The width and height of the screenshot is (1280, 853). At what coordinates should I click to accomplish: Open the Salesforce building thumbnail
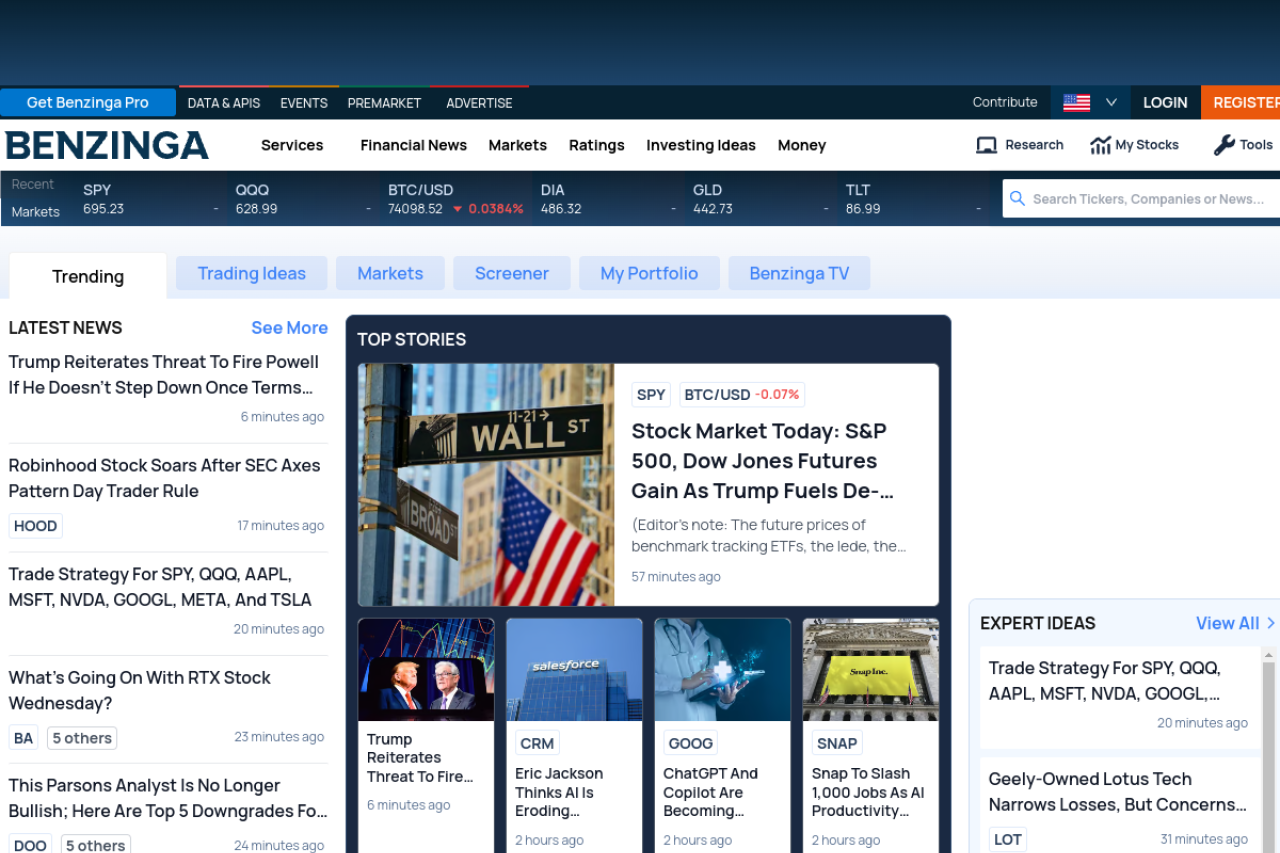click(574, 669)
